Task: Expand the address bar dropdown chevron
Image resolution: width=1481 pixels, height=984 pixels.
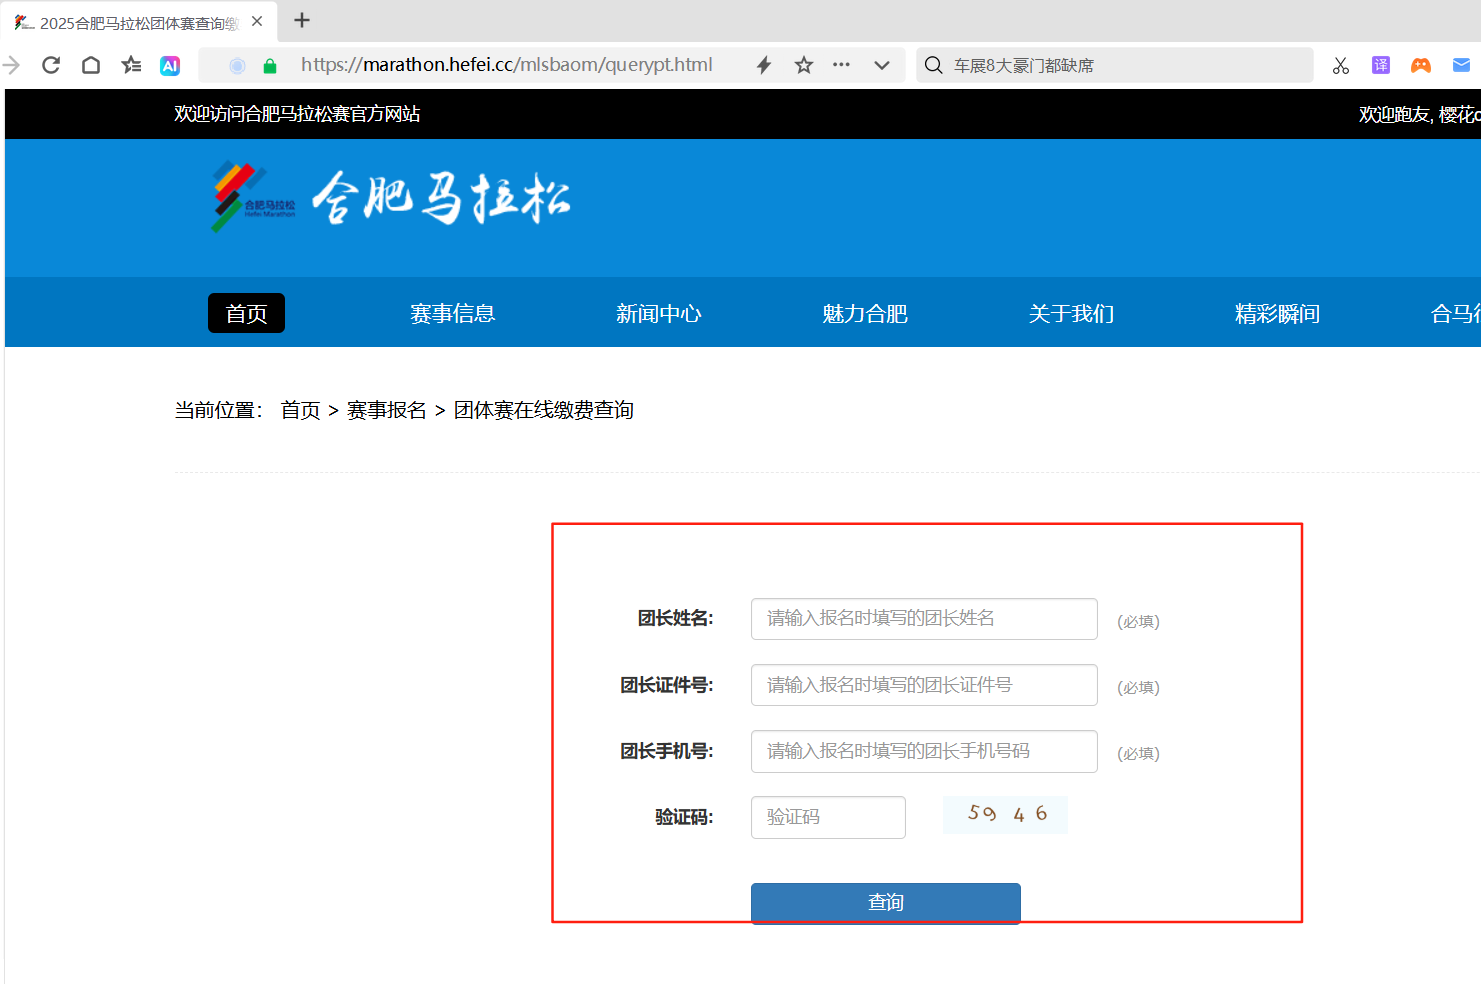Action: pos(882,65)
